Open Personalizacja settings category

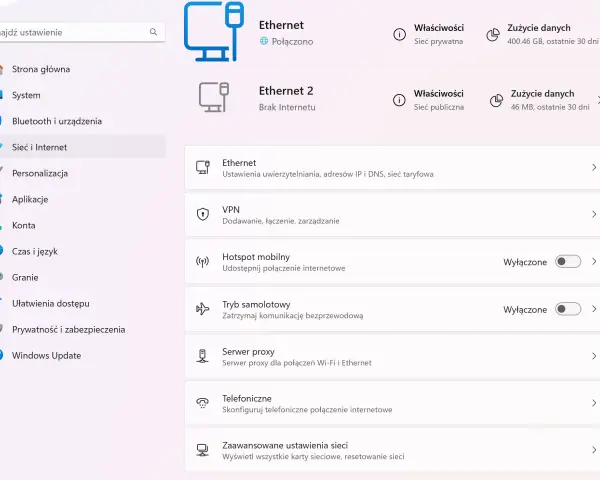point(82,173)
